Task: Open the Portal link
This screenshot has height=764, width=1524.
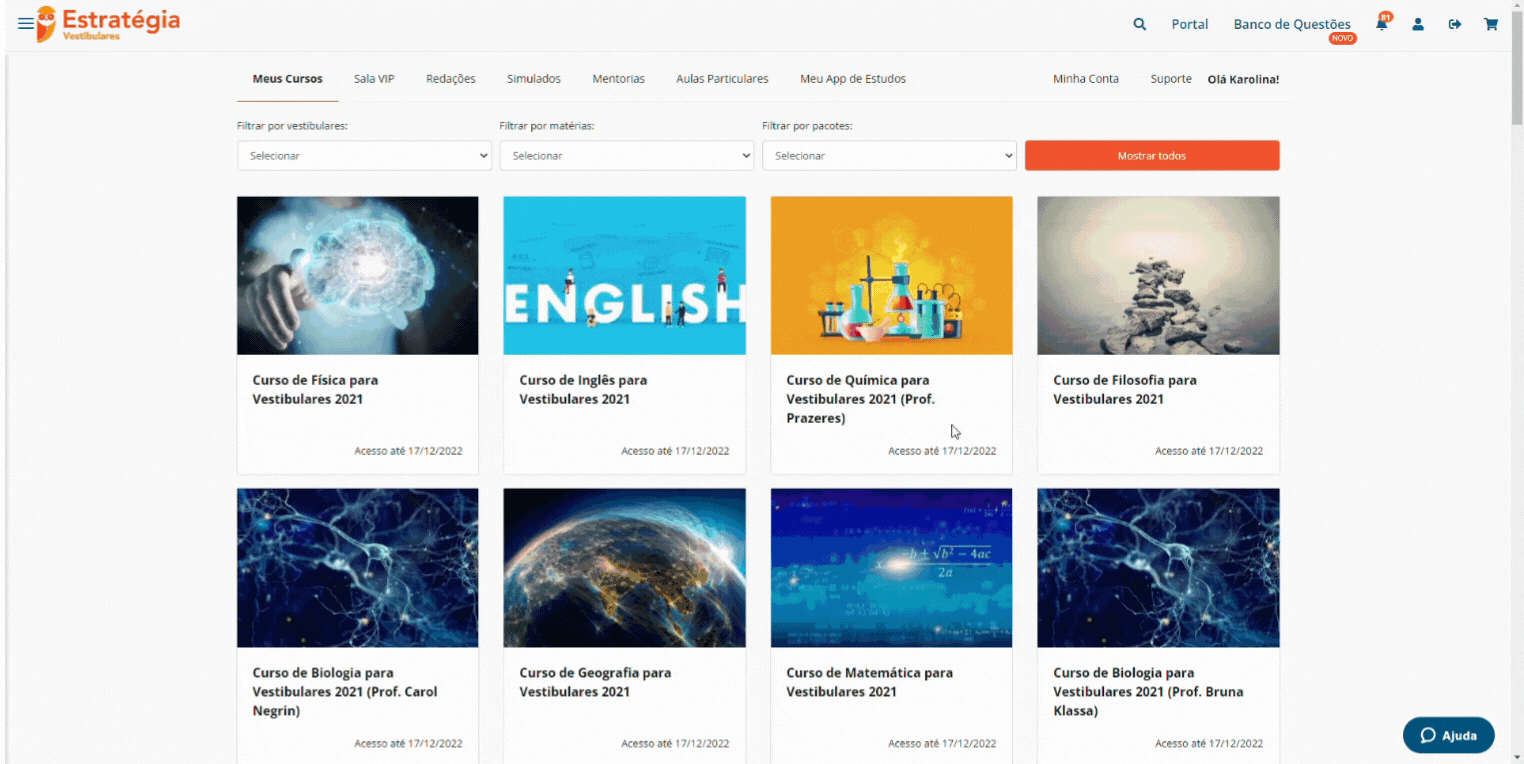Action: click(1190, 24)
